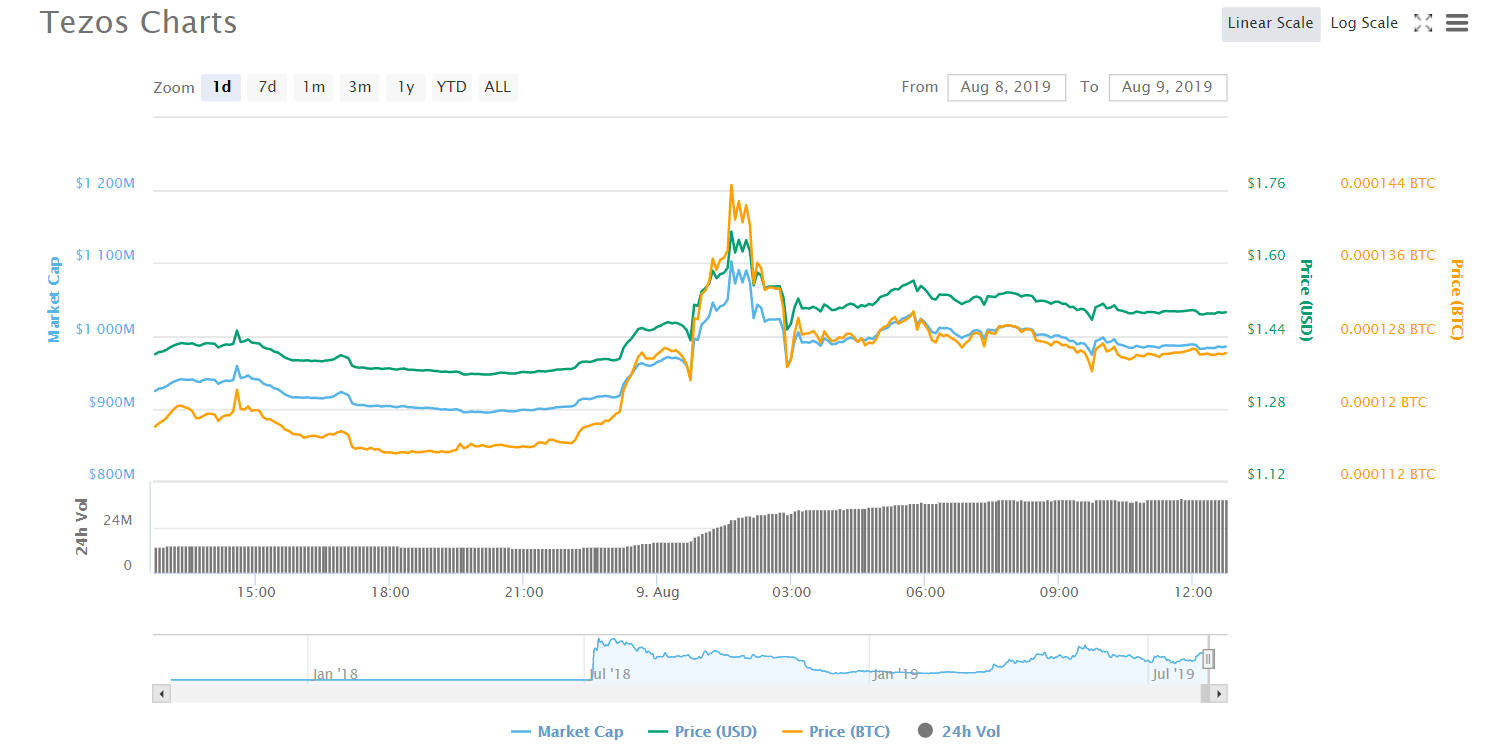The width and height of the screenshot is (1488, 755).
Task: Click the navigator scroll left arrow
Action: point(161,693)
